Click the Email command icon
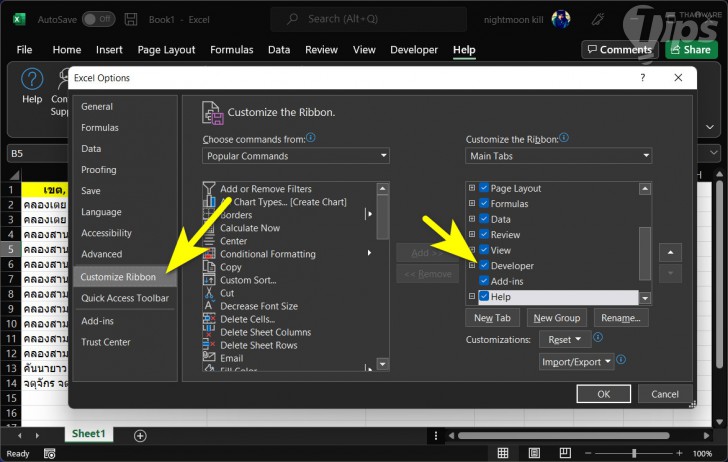This screenshot has height=462, width=728. [x=209, y=358]
